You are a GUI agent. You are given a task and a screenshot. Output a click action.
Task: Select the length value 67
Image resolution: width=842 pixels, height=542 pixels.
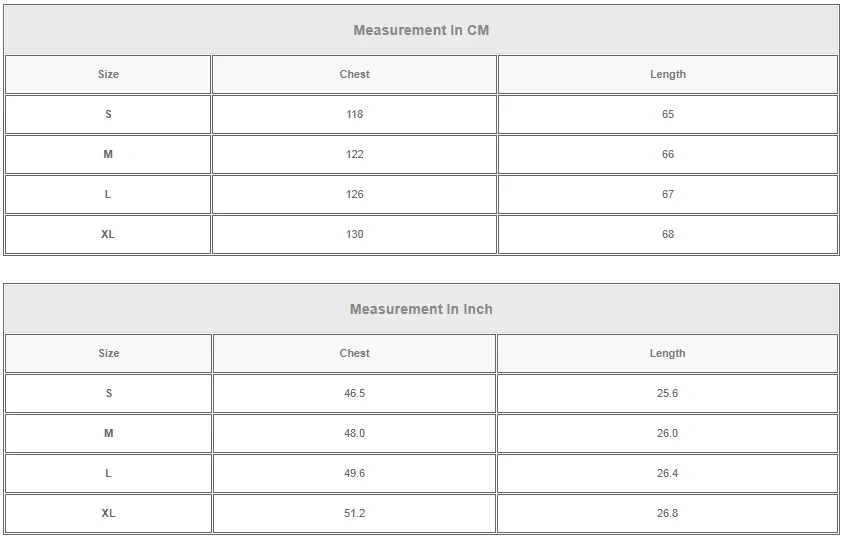pyautogui.click(x=667, y=194)
